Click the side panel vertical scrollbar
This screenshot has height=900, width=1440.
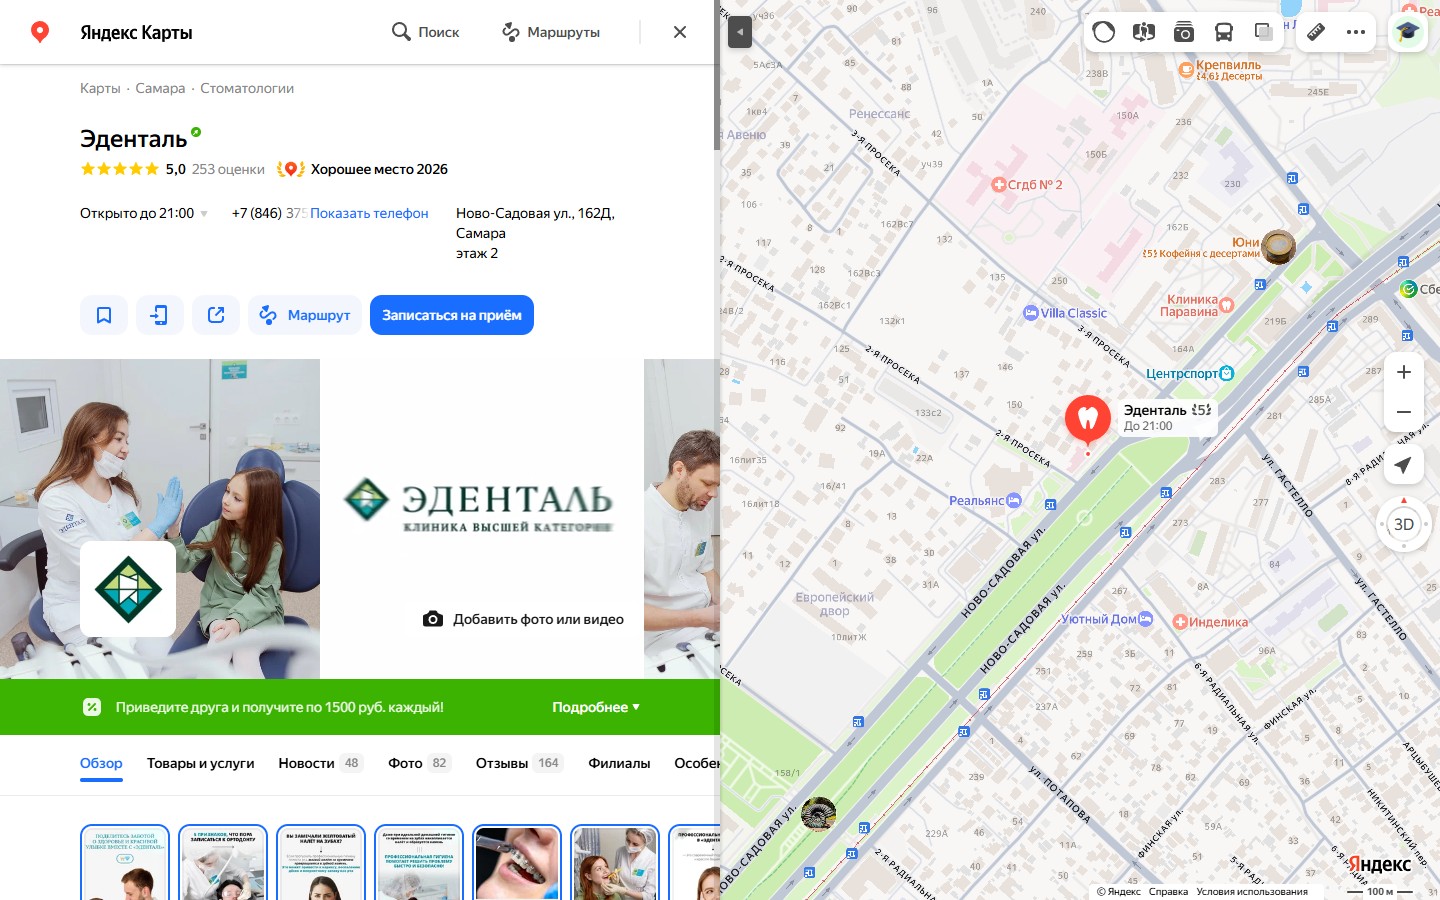click(716, 76)
